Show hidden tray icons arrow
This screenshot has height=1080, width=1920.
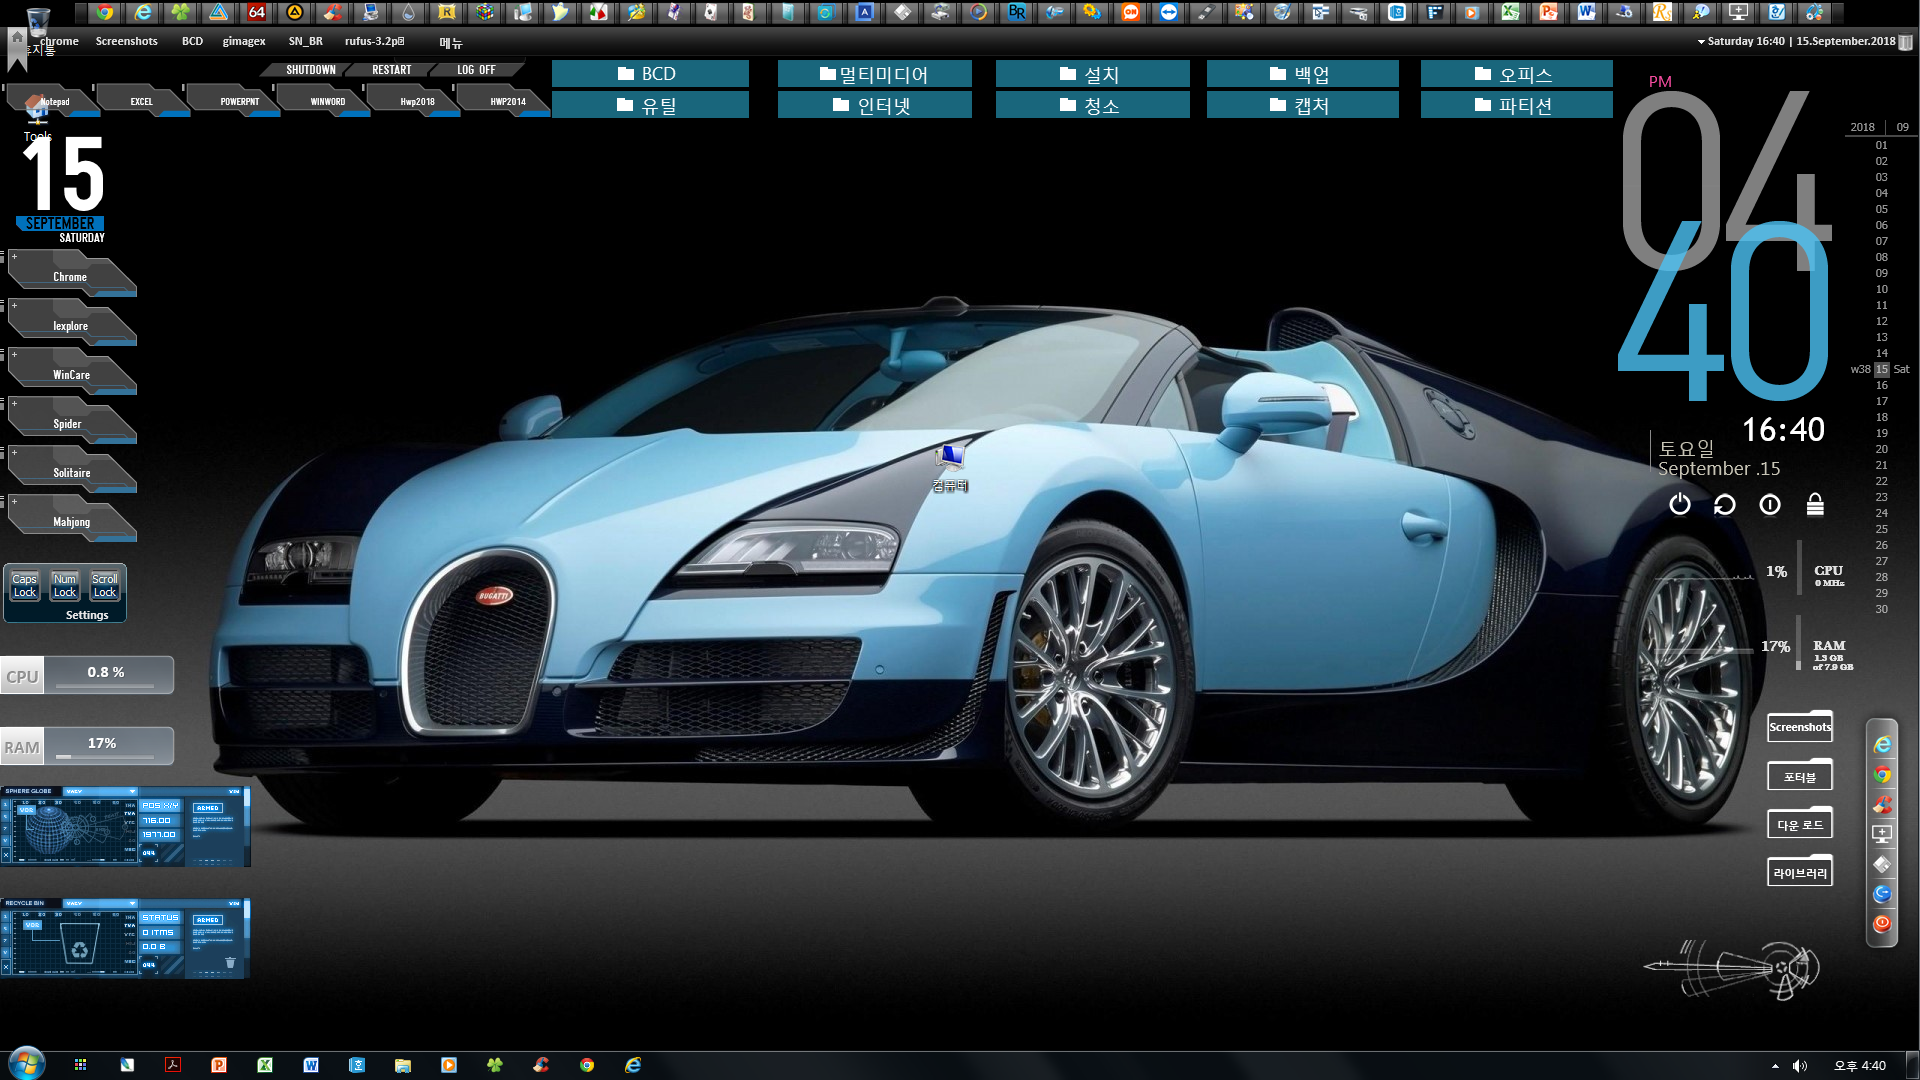1775,1066
